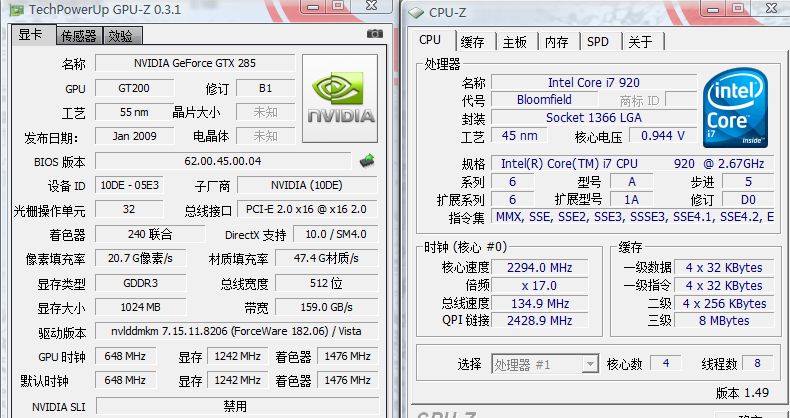Switch to the 传感器 tab in GPU-Z
790x418 pixels.
tap(78, 36)
